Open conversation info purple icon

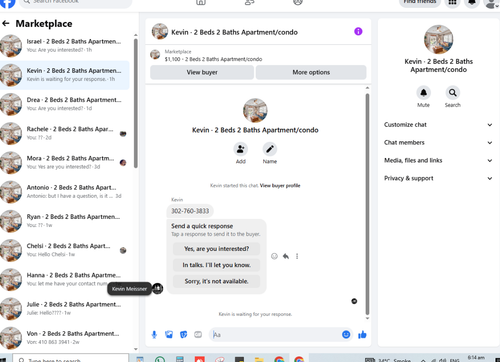pos(358,31)
